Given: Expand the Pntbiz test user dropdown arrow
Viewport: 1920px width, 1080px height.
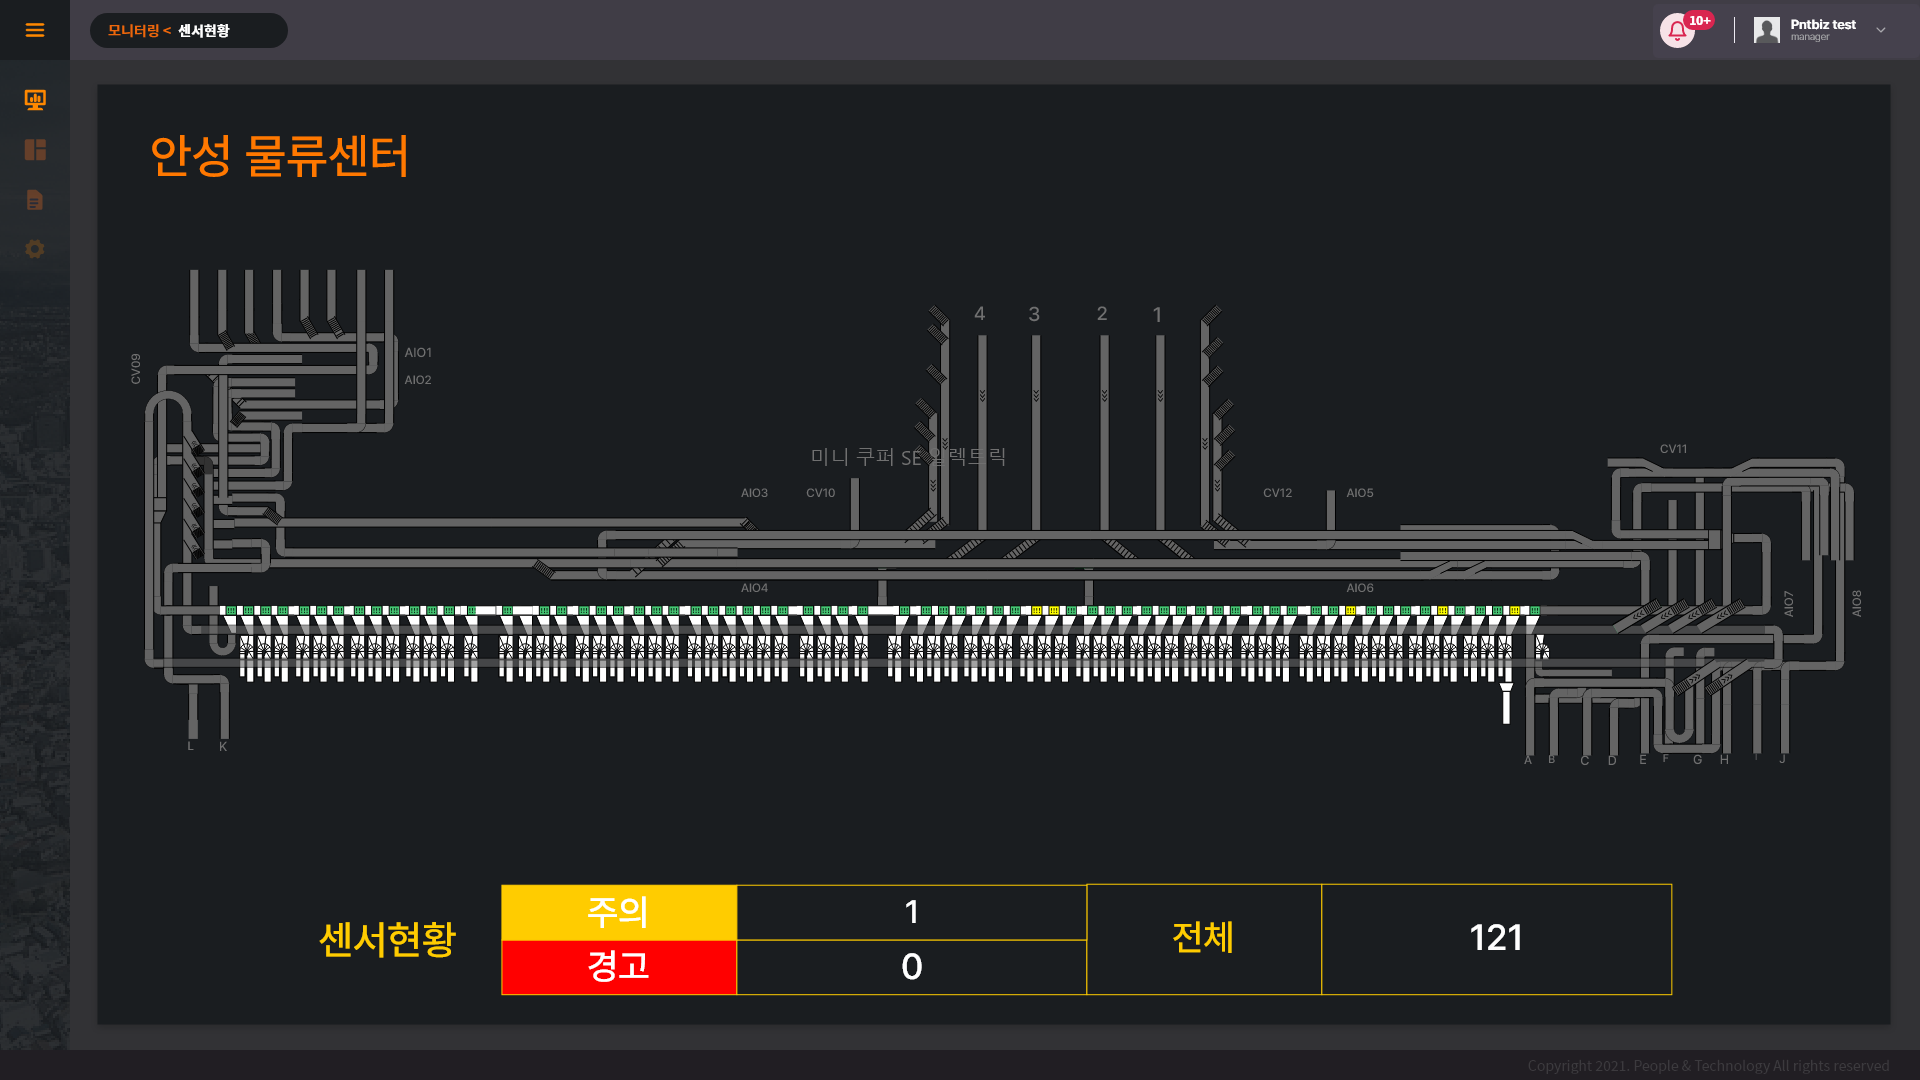Looking at the screenshot, I should (1881, 30).
